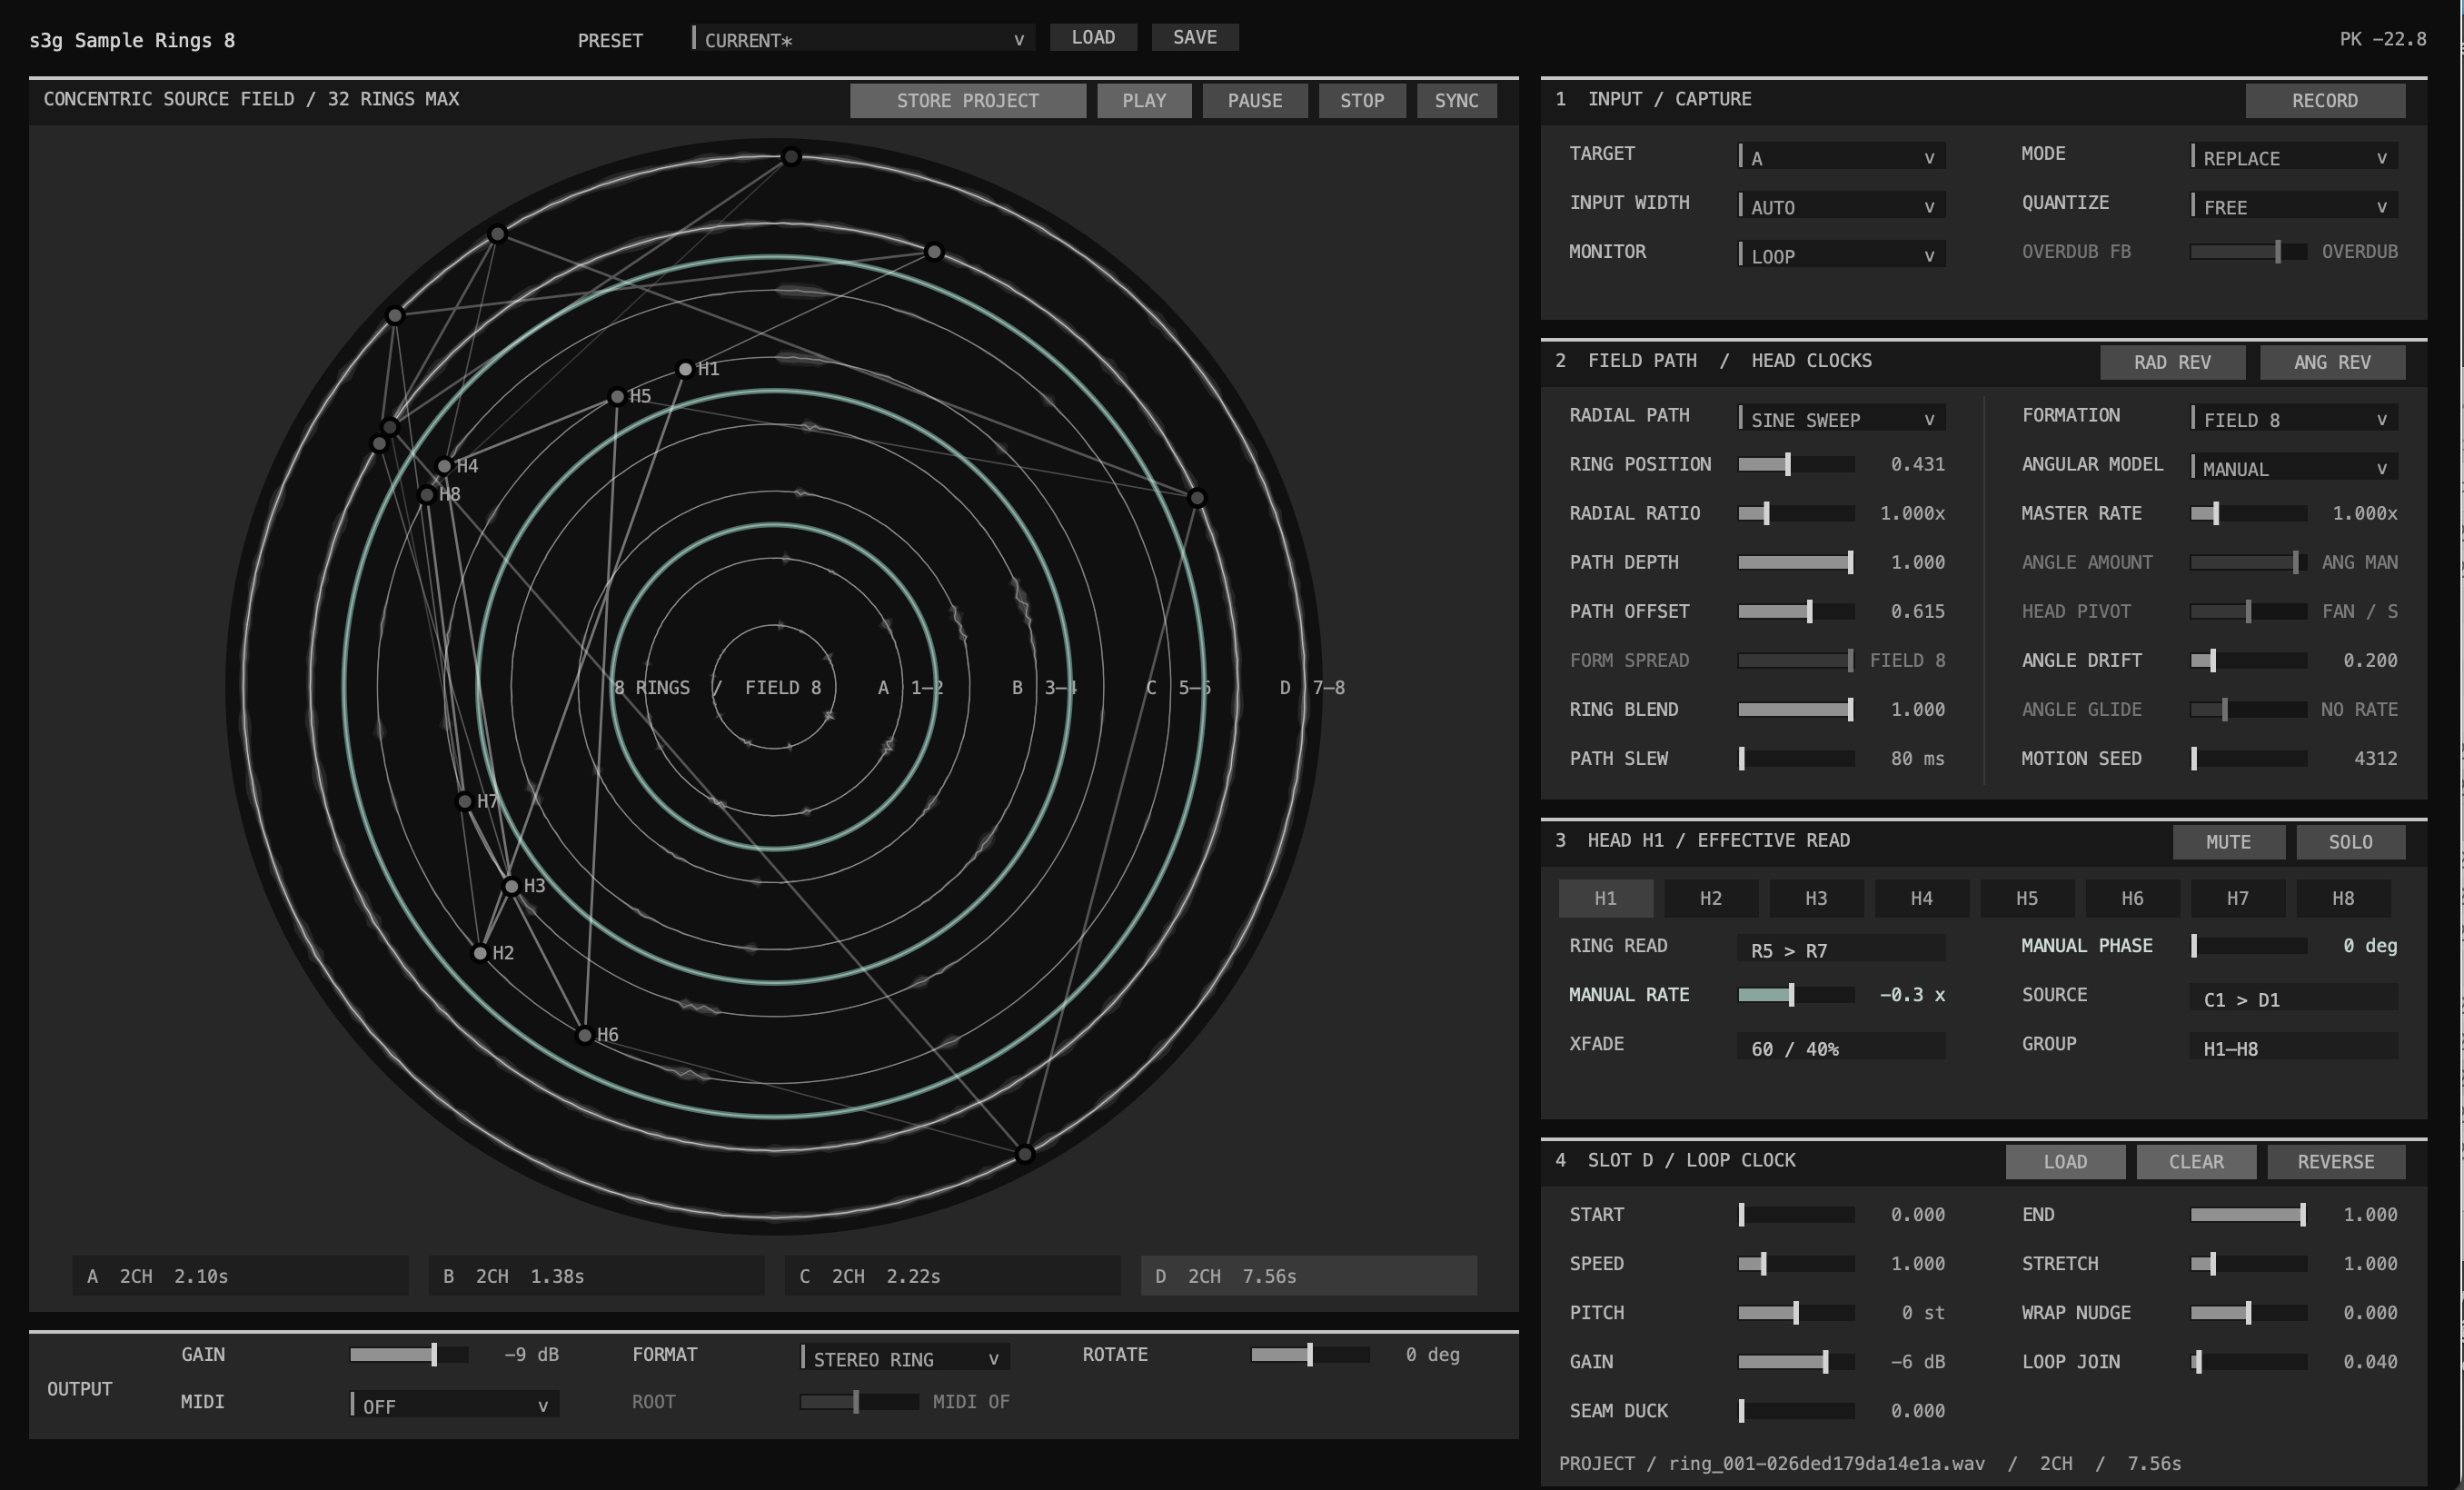Select sample slot C 2CH 2.22s
2464x1490 pixels.
click(x=952, y=1276)
